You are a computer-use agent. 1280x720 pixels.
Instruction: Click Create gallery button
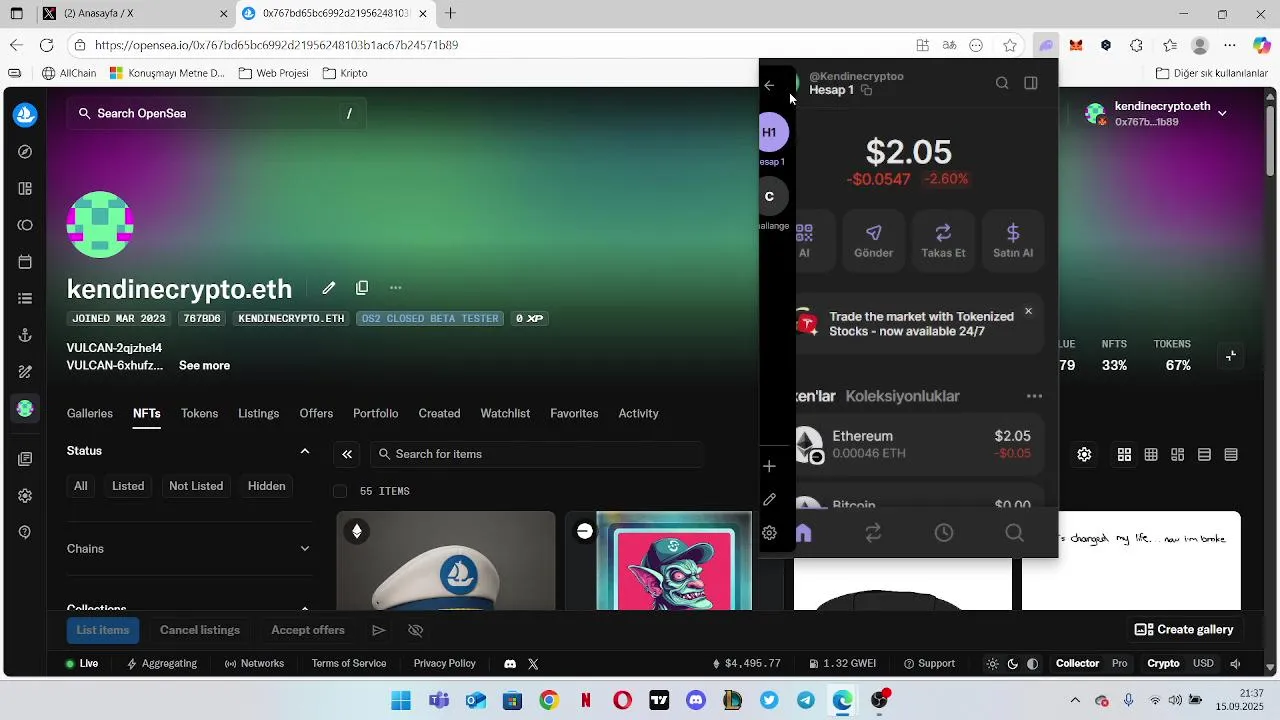1184,630
